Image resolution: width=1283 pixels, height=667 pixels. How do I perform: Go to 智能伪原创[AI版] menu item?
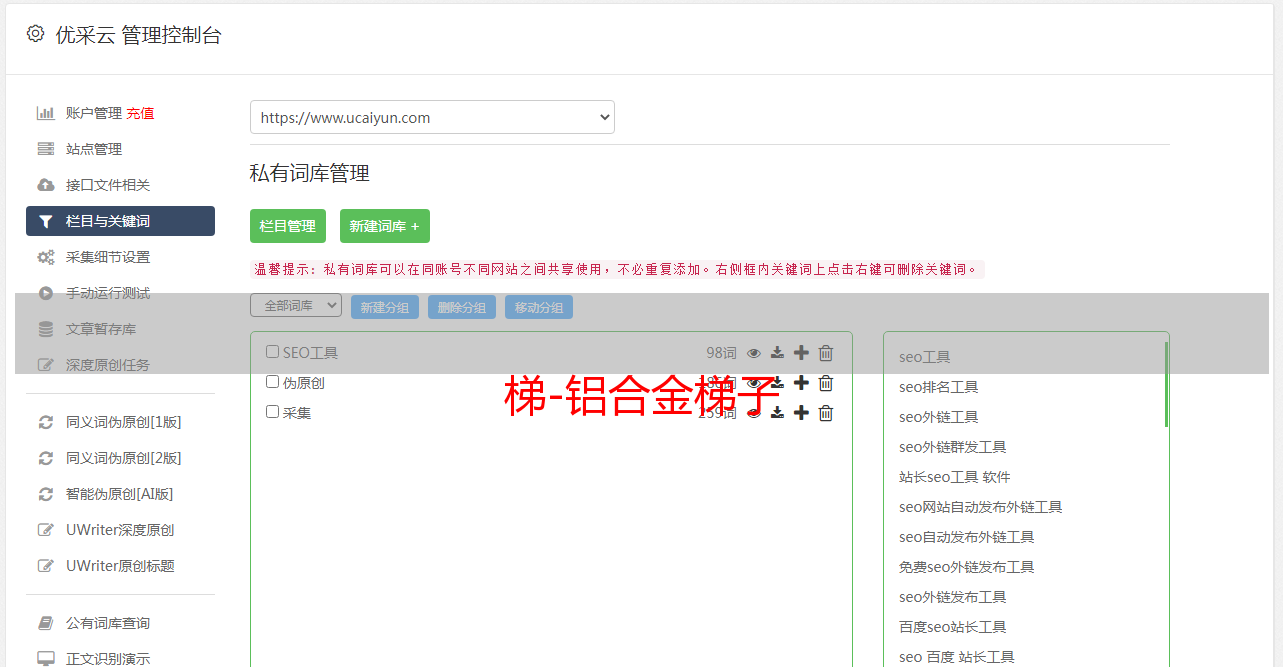point(120,494)
